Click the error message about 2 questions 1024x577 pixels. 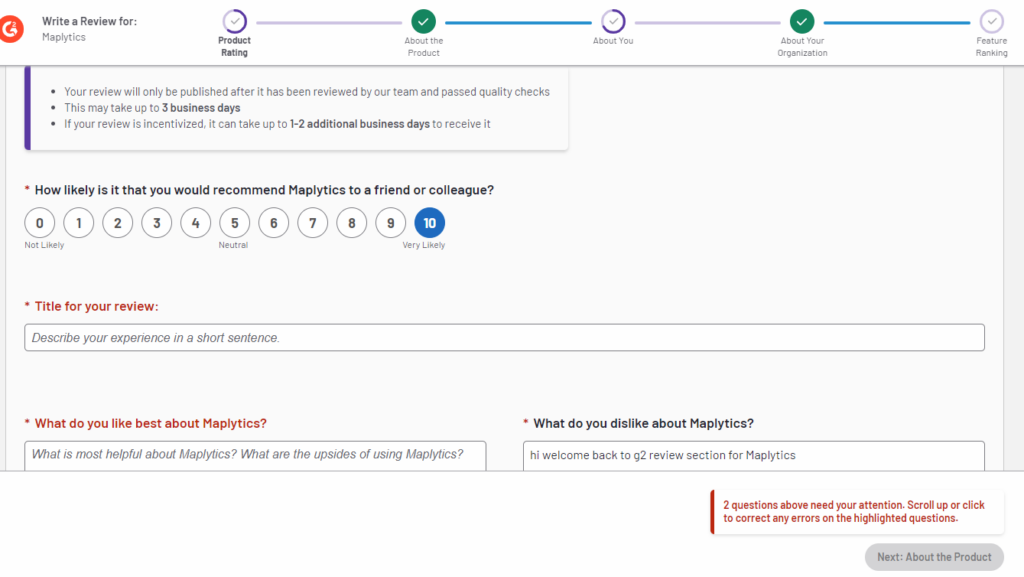tap(857, 511)
